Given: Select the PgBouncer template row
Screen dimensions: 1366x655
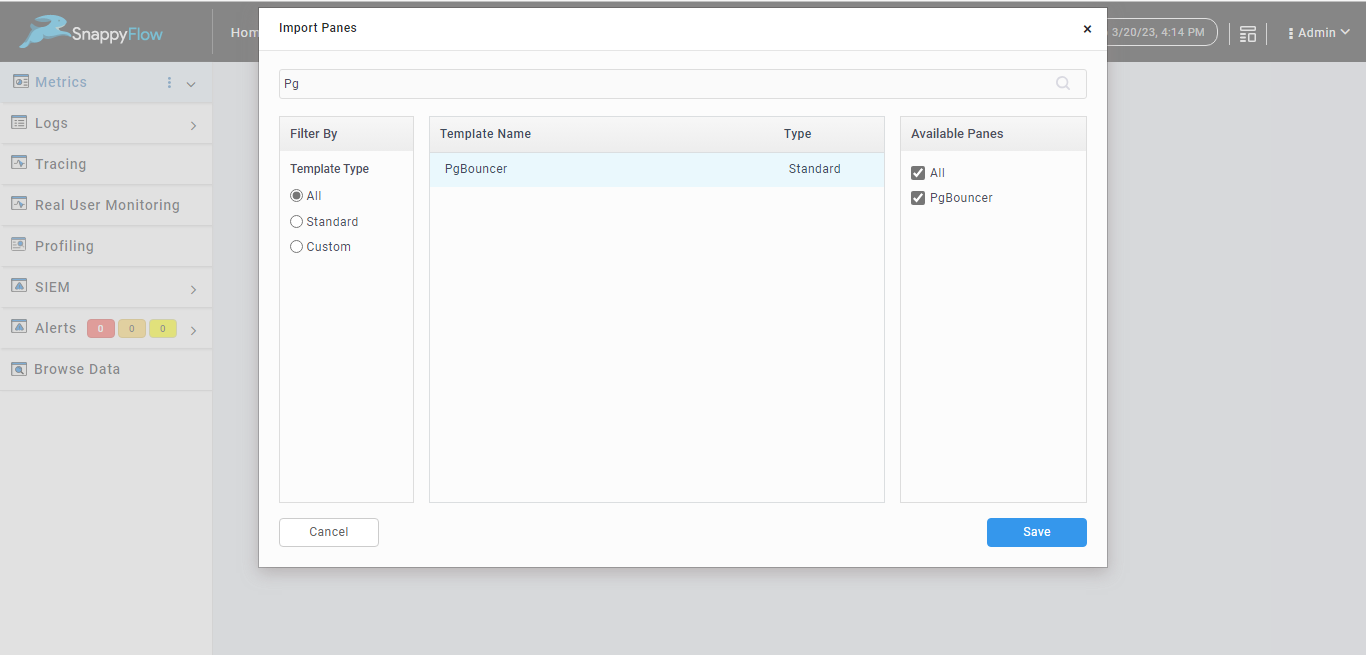Looking at the screenshot, I should pos(657,169).
